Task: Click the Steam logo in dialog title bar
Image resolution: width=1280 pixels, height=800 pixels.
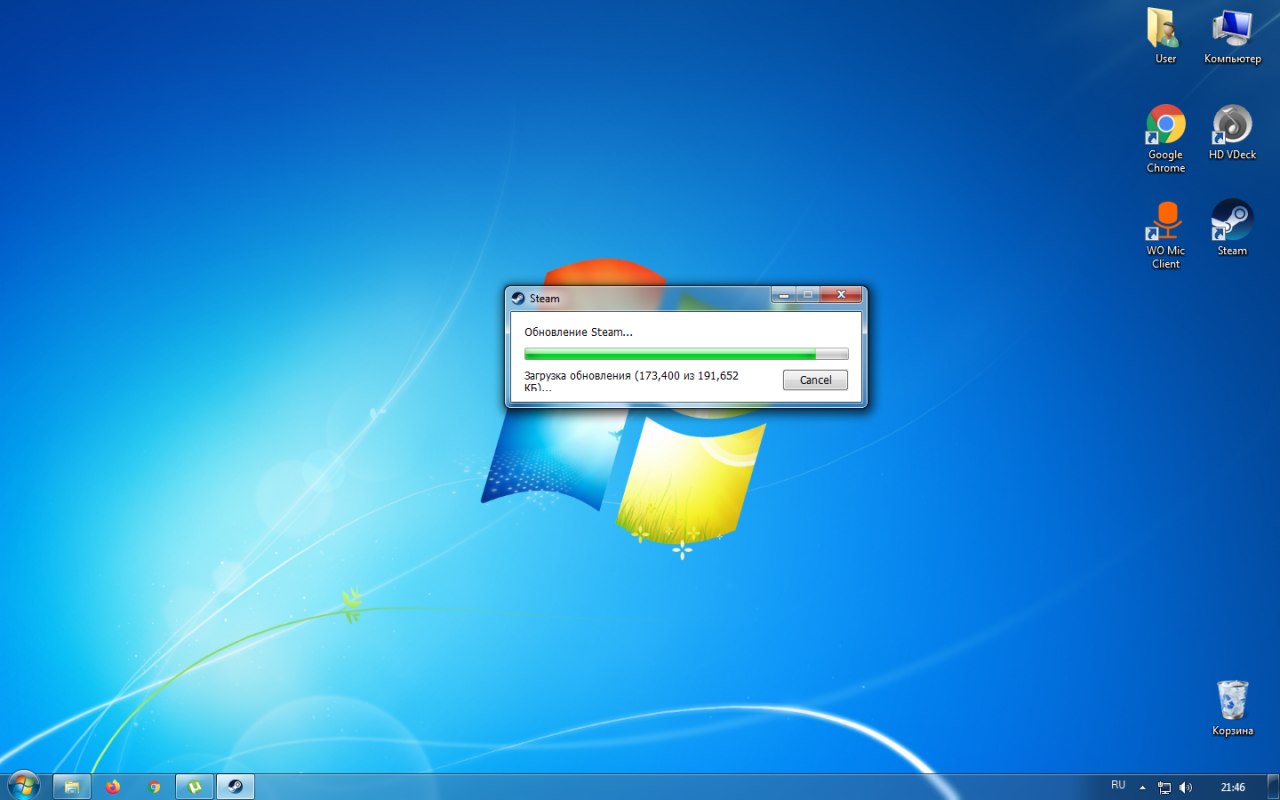Action: click(518, 298)
